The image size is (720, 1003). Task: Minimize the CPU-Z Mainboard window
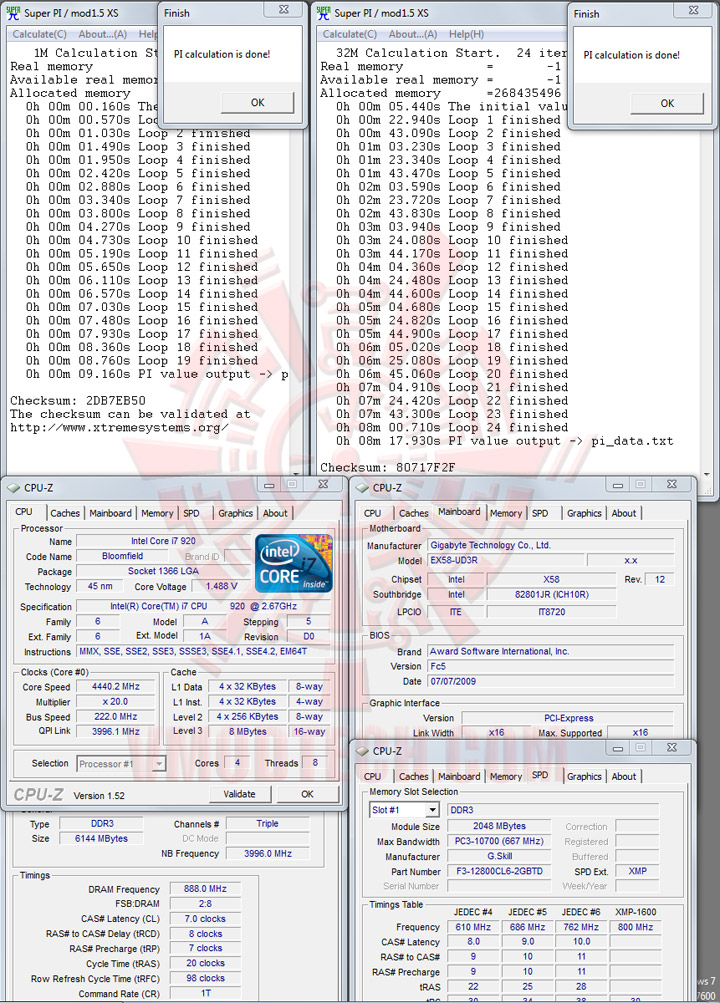tap(618, 485)
